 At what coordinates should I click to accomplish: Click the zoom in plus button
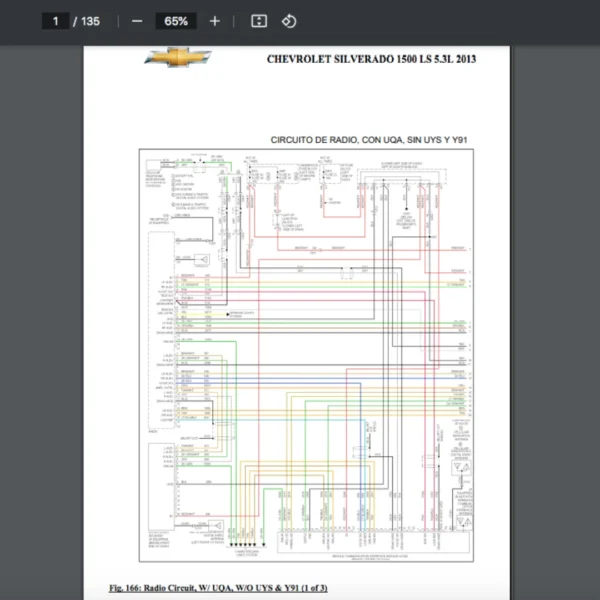(214, 21)
